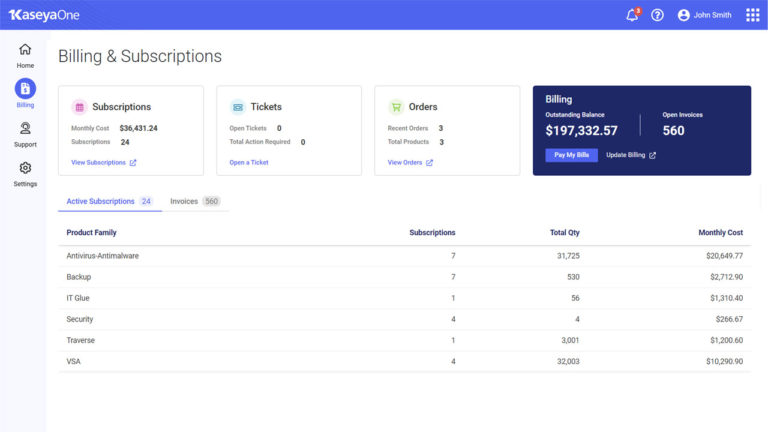Click the Total Qty column header

click(565, 233)
